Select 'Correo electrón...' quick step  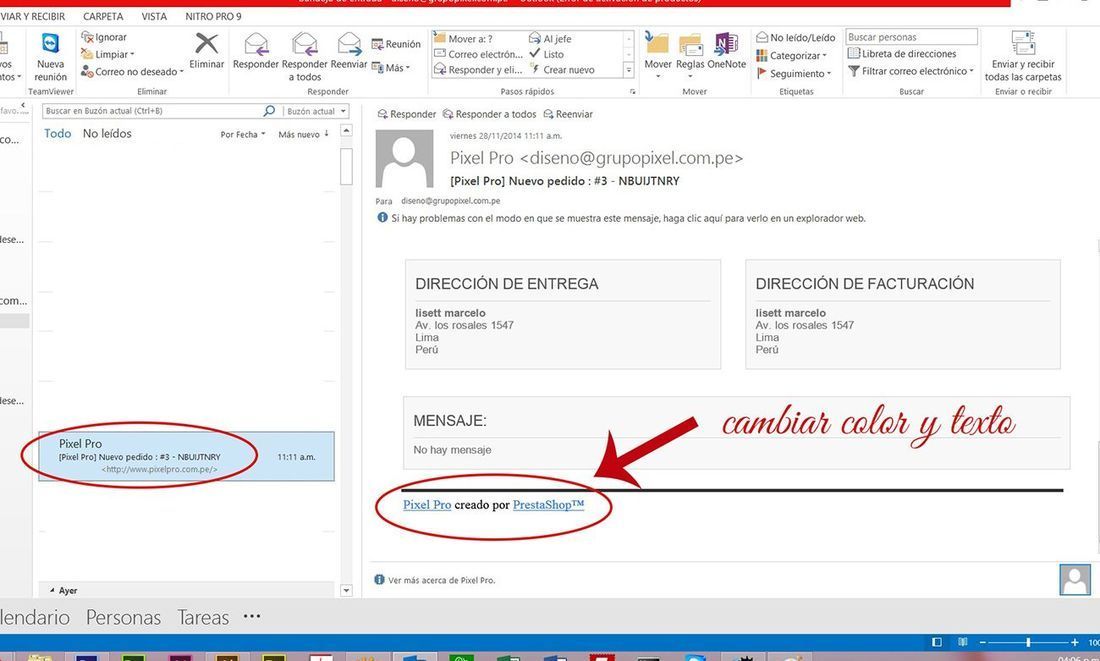(478, 54)
